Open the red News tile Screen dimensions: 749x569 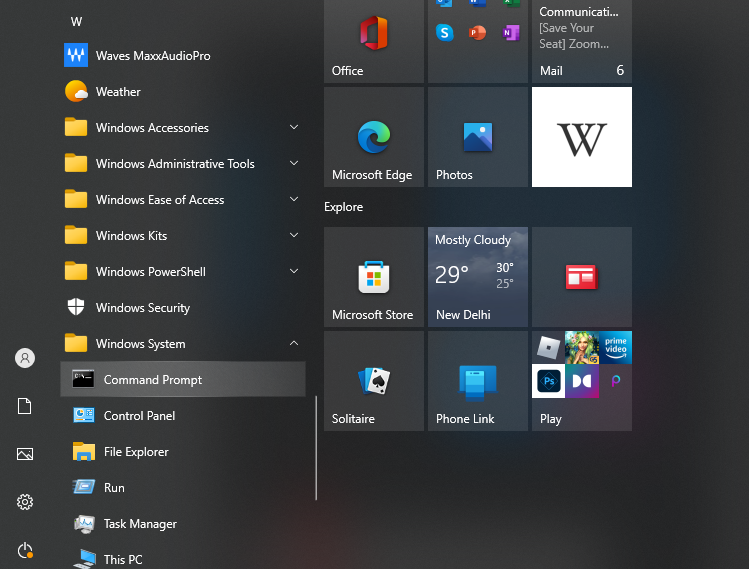pos(582,277)
